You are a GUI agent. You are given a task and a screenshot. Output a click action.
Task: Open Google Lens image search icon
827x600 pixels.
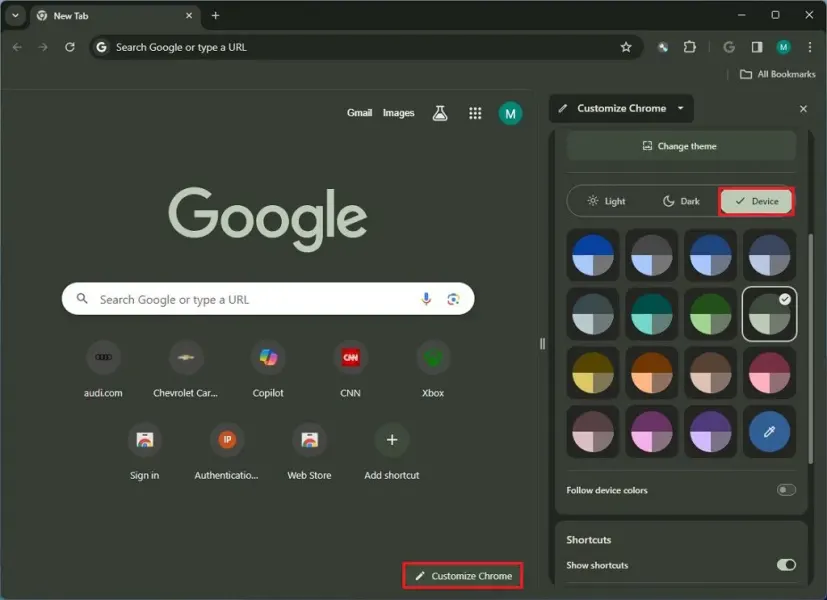pos(453,299)
